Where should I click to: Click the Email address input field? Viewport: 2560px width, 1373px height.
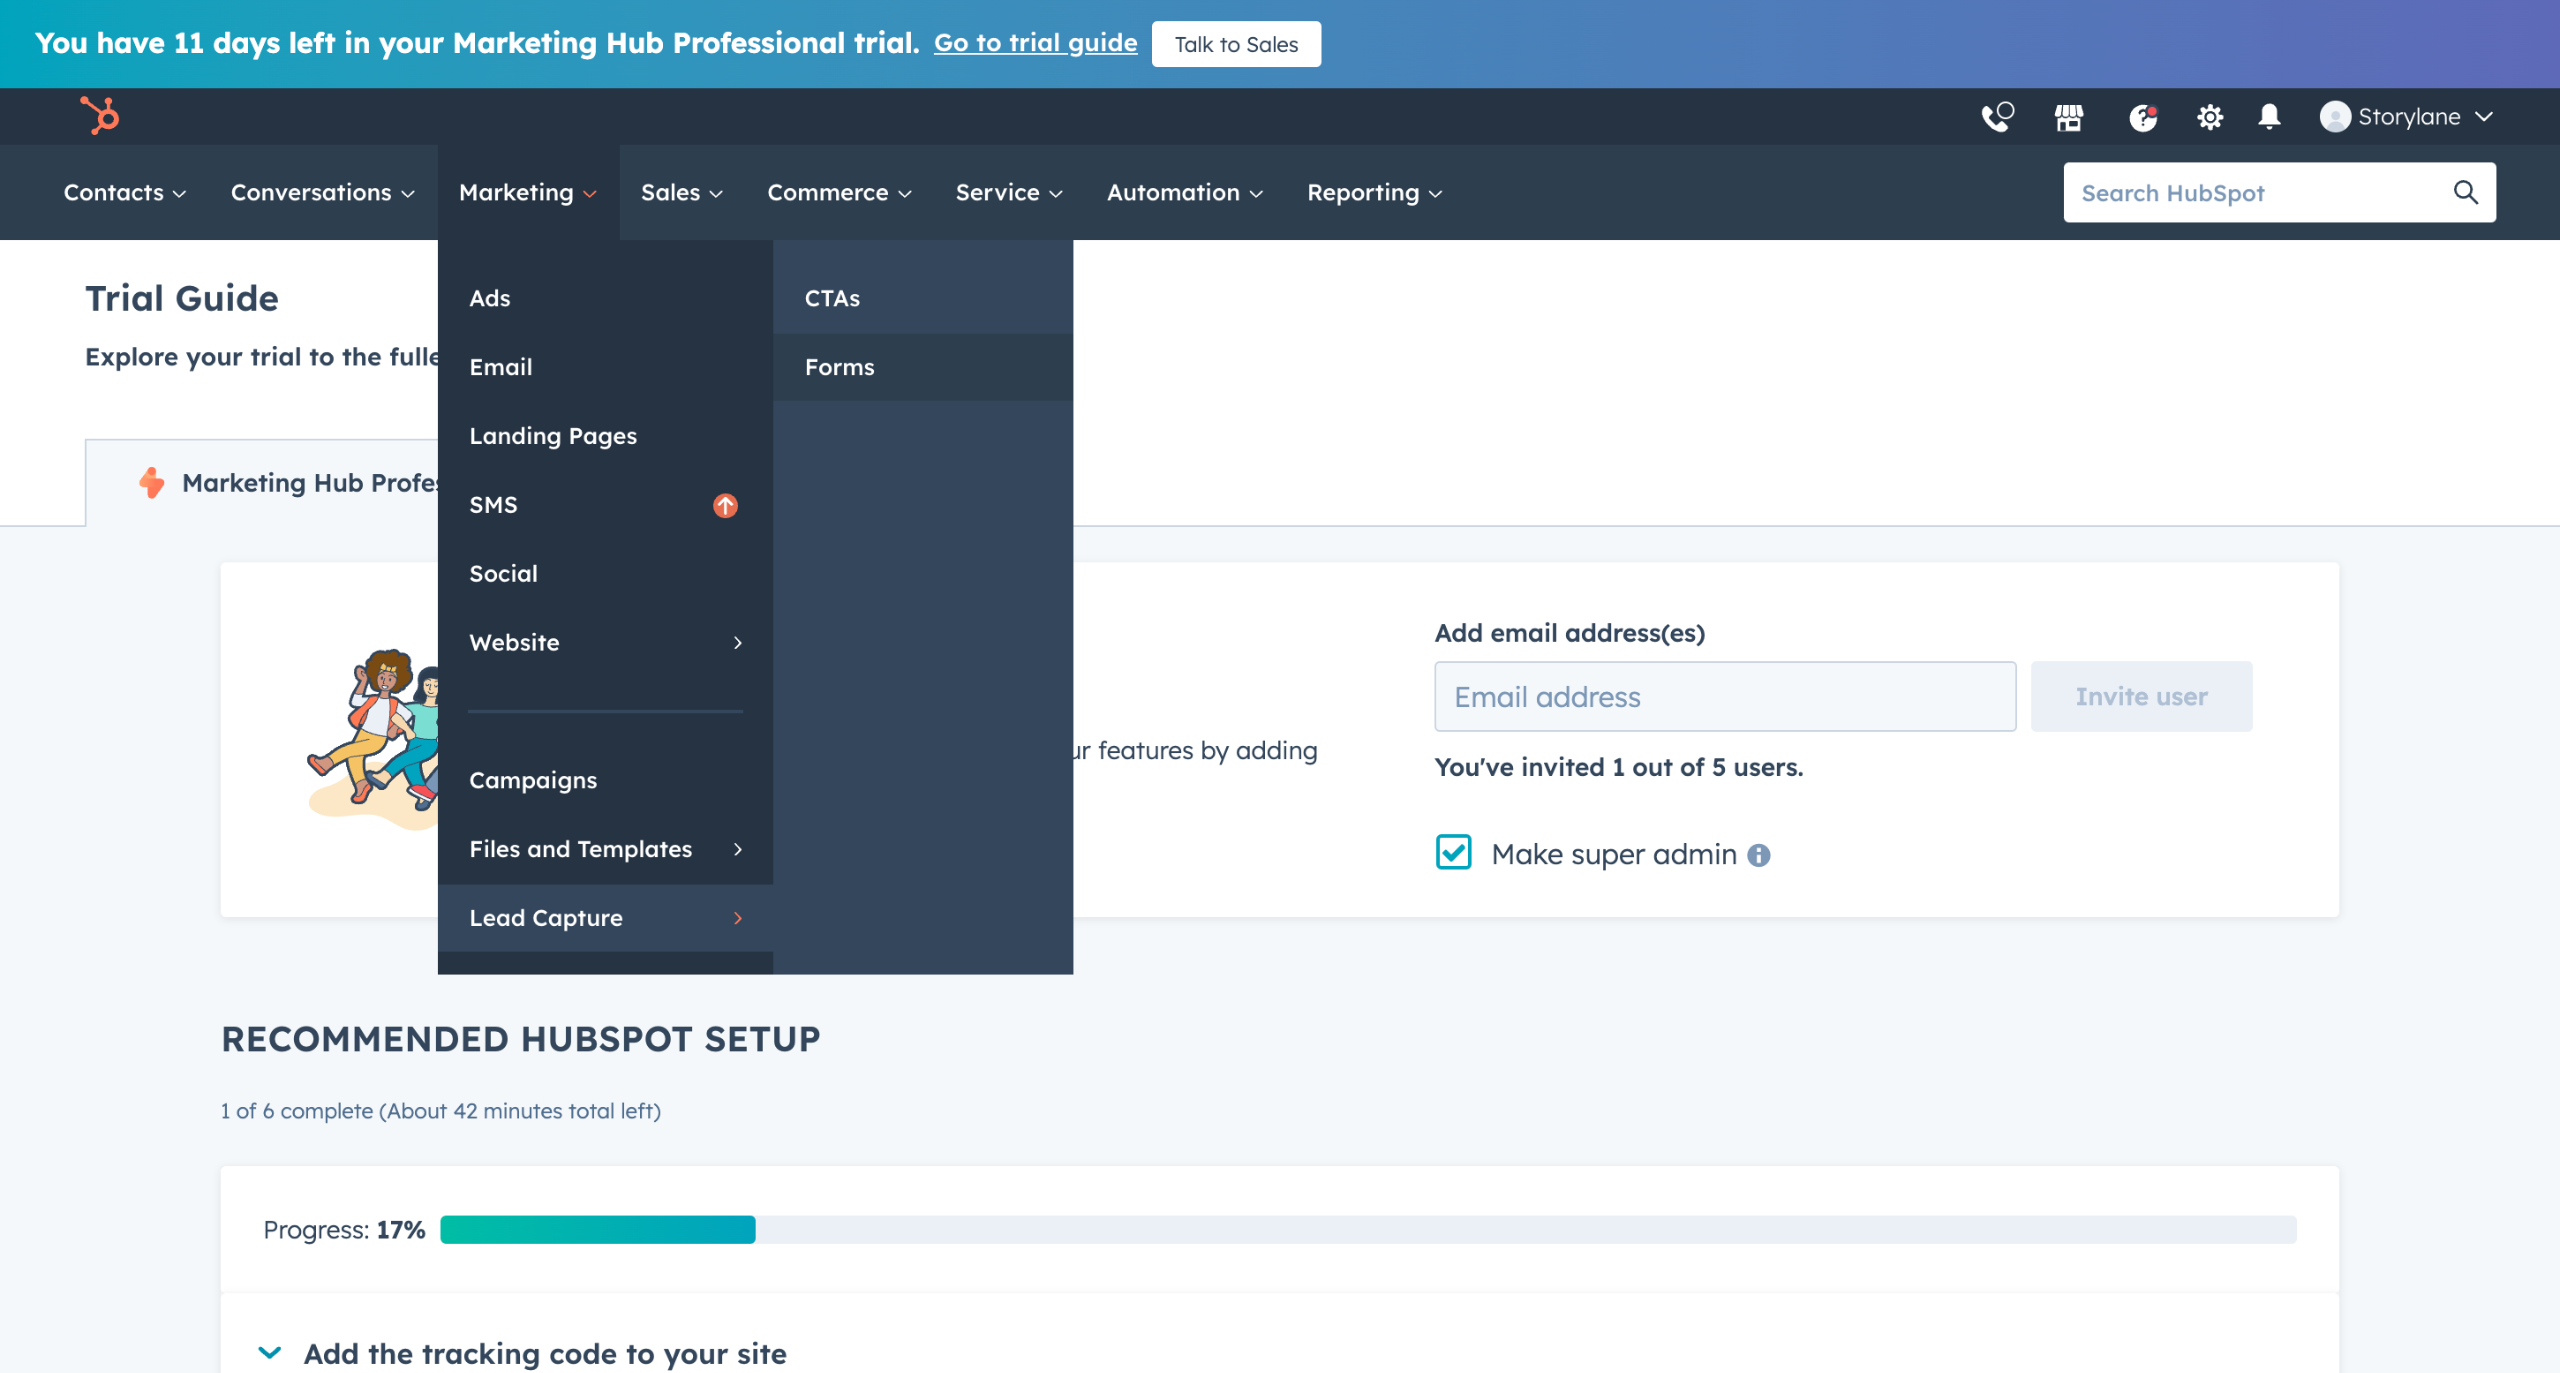point(1725,696)
